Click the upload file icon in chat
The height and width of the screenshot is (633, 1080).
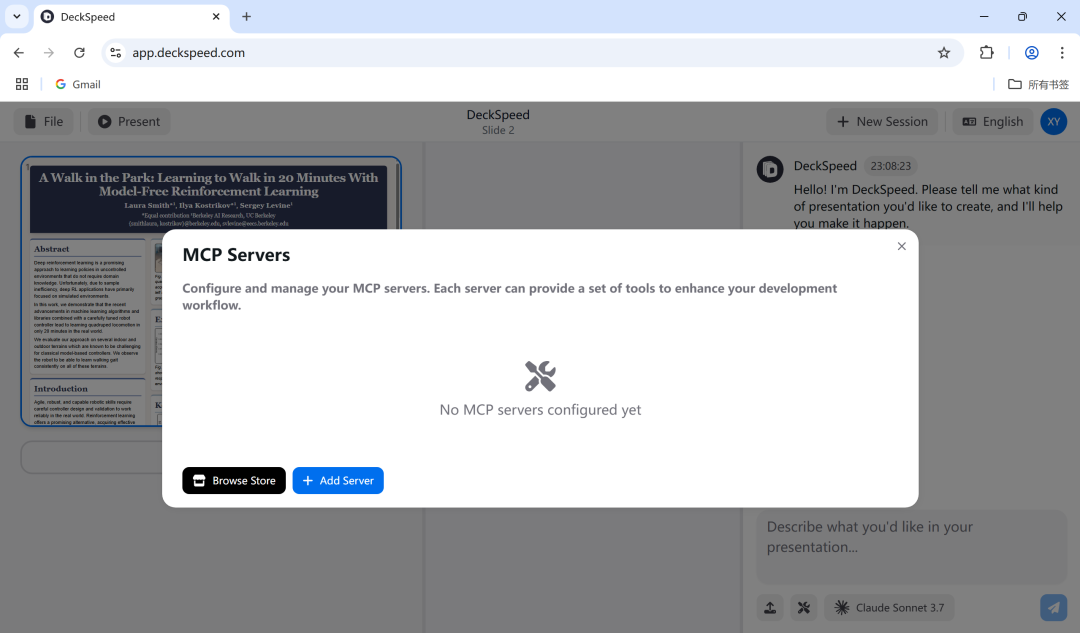coord(770,608)
